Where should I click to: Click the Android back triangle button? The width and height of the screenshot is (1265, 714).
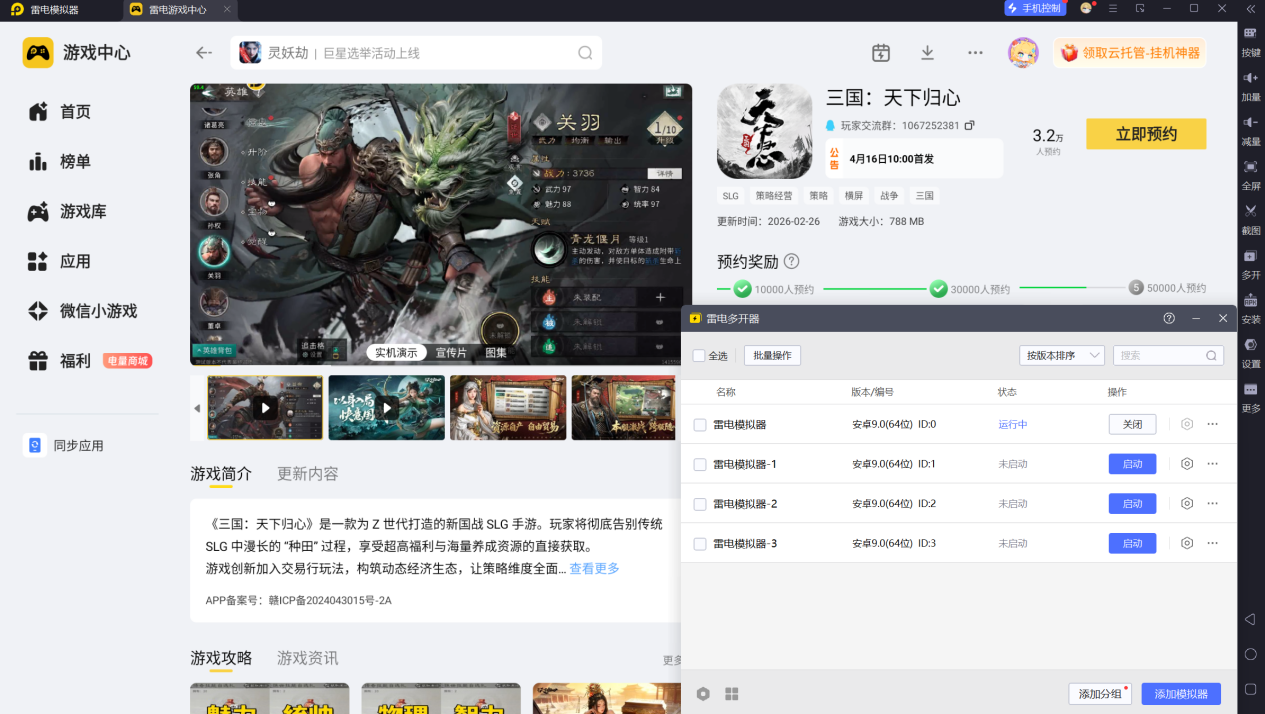[1250, 619]
